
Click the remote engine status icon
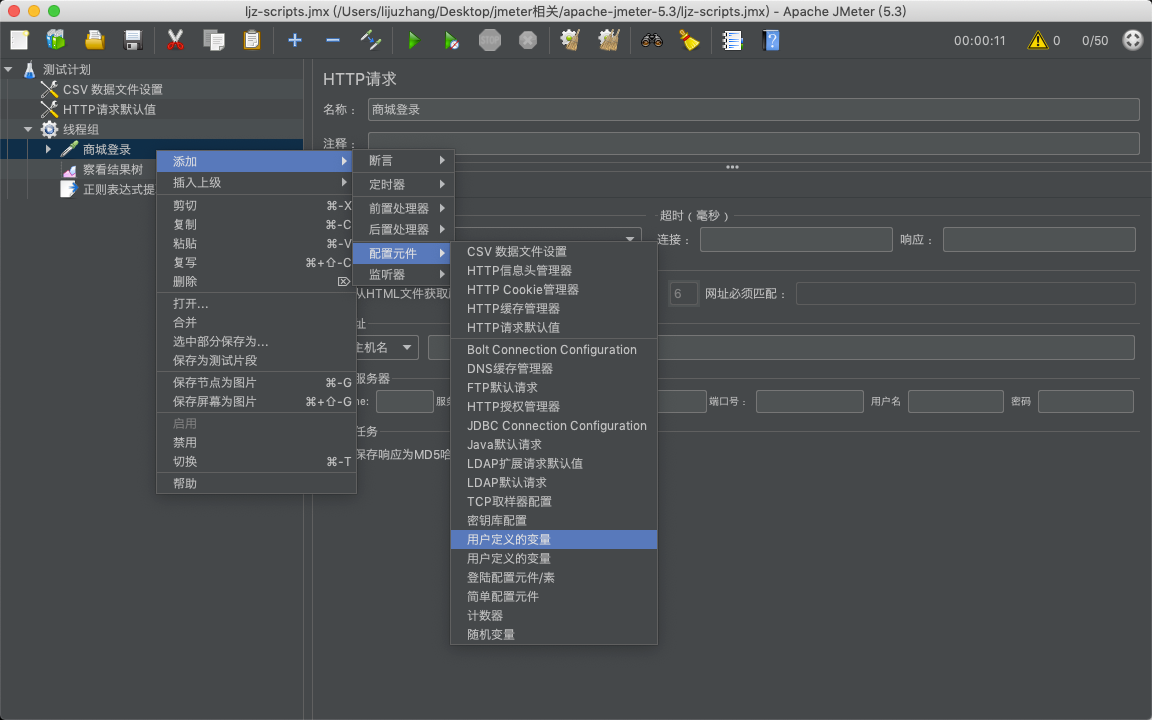[x=1133, y=40]
